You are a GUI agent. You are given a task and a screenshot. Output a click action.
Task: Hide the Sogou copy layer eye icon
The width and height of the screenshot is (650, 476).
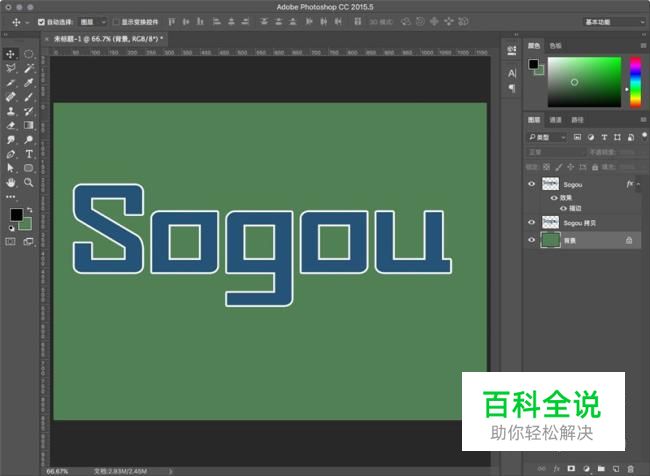531,223
